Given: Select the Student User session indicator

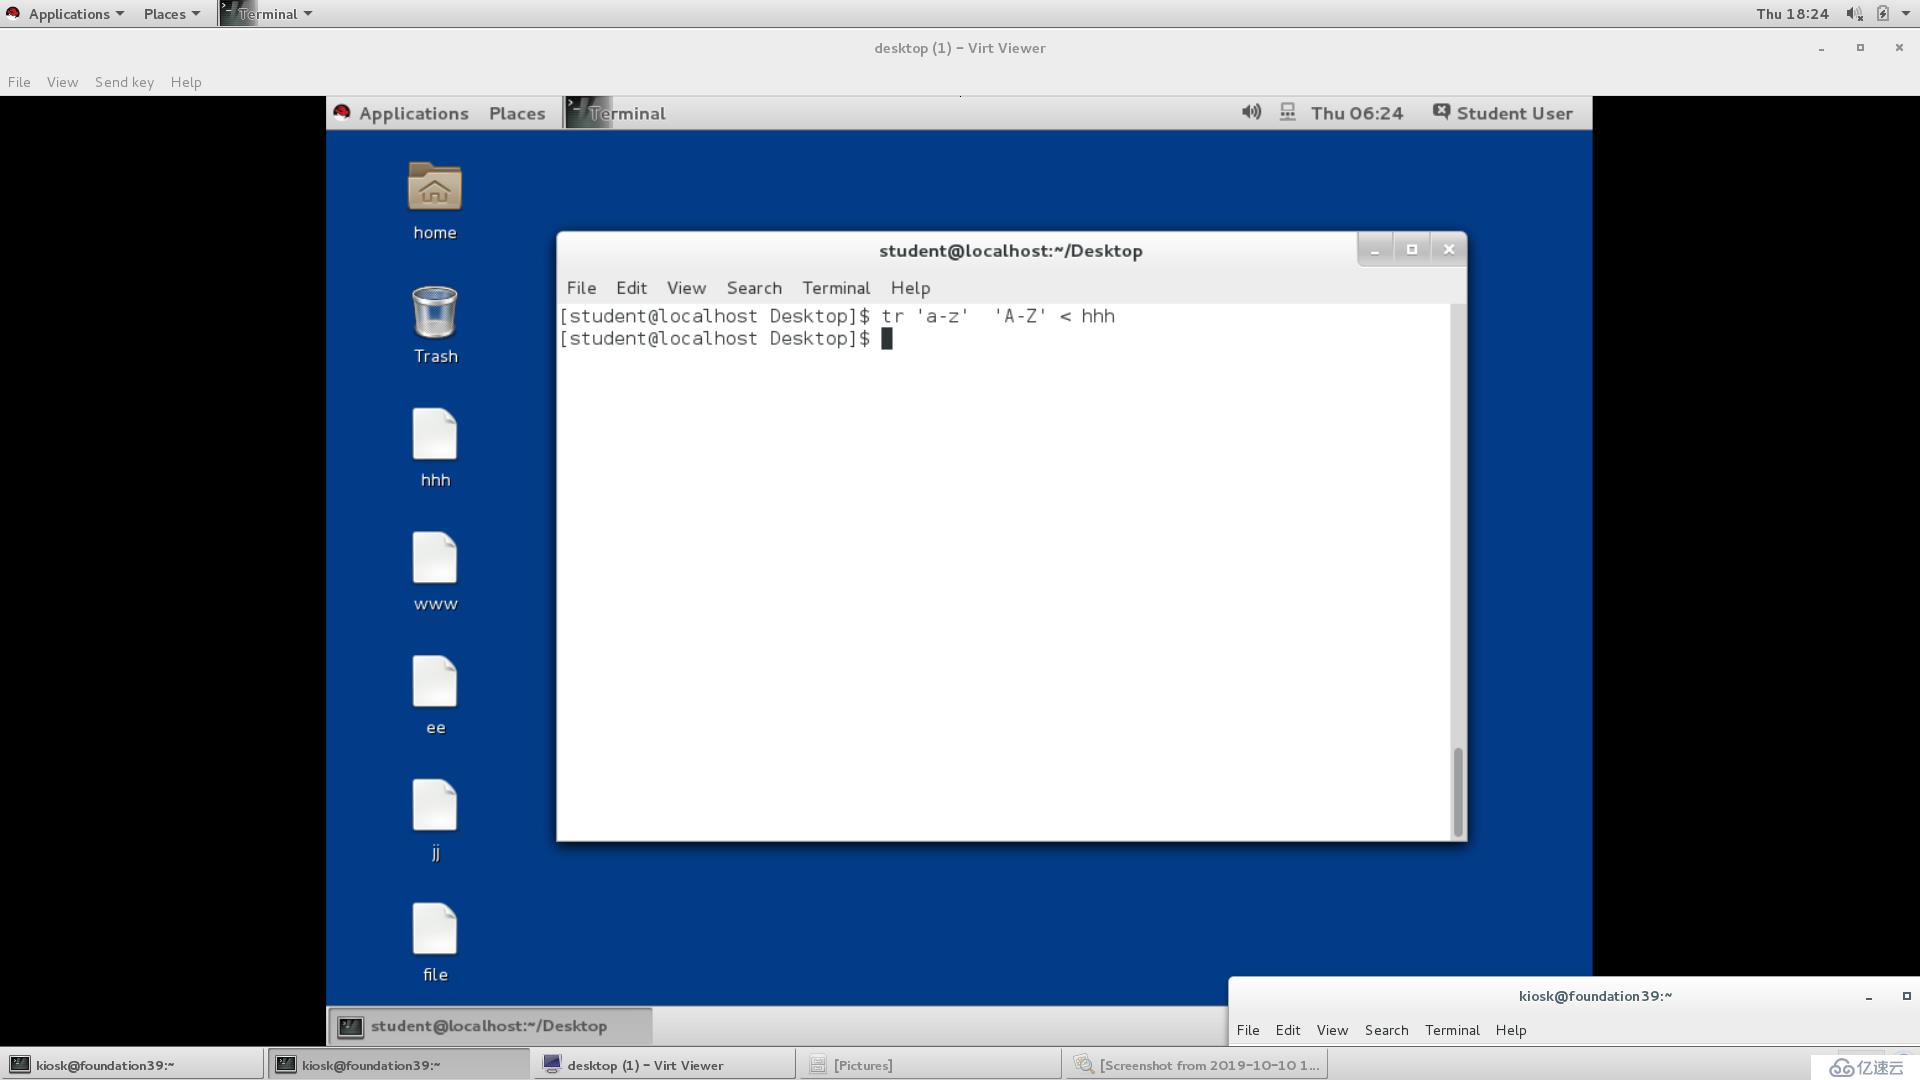Looking at the screenshot, I should click(x=1503, y=112).
